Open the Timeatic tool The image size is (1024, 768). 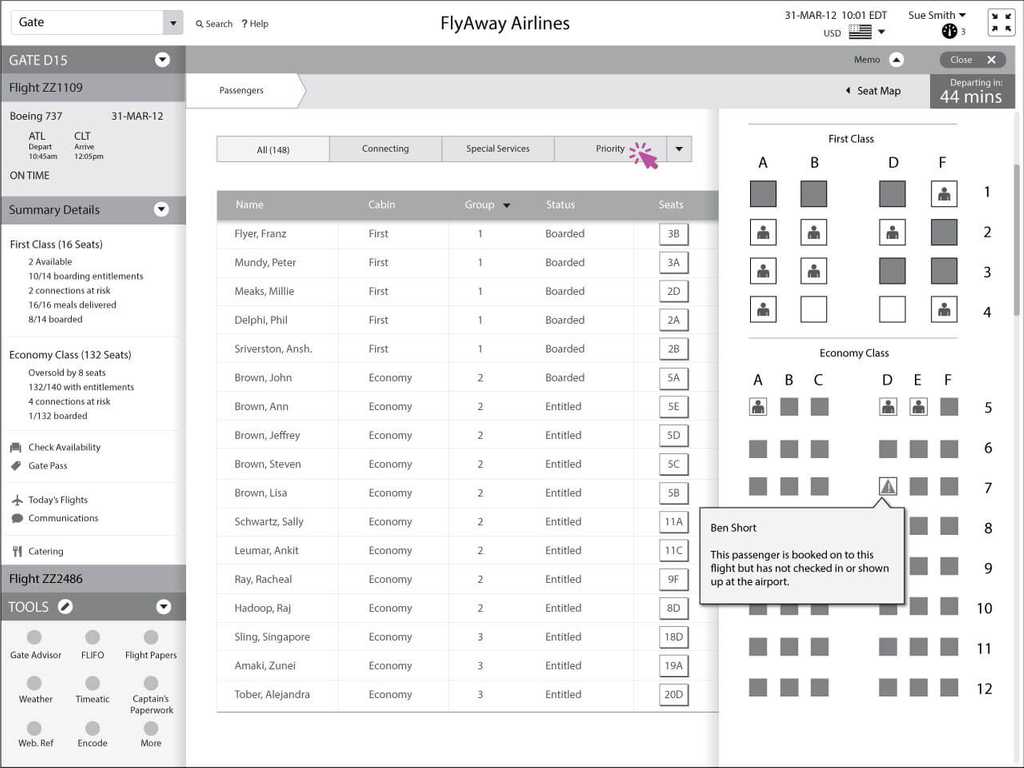pyautogui.click(x=92, y=682)
